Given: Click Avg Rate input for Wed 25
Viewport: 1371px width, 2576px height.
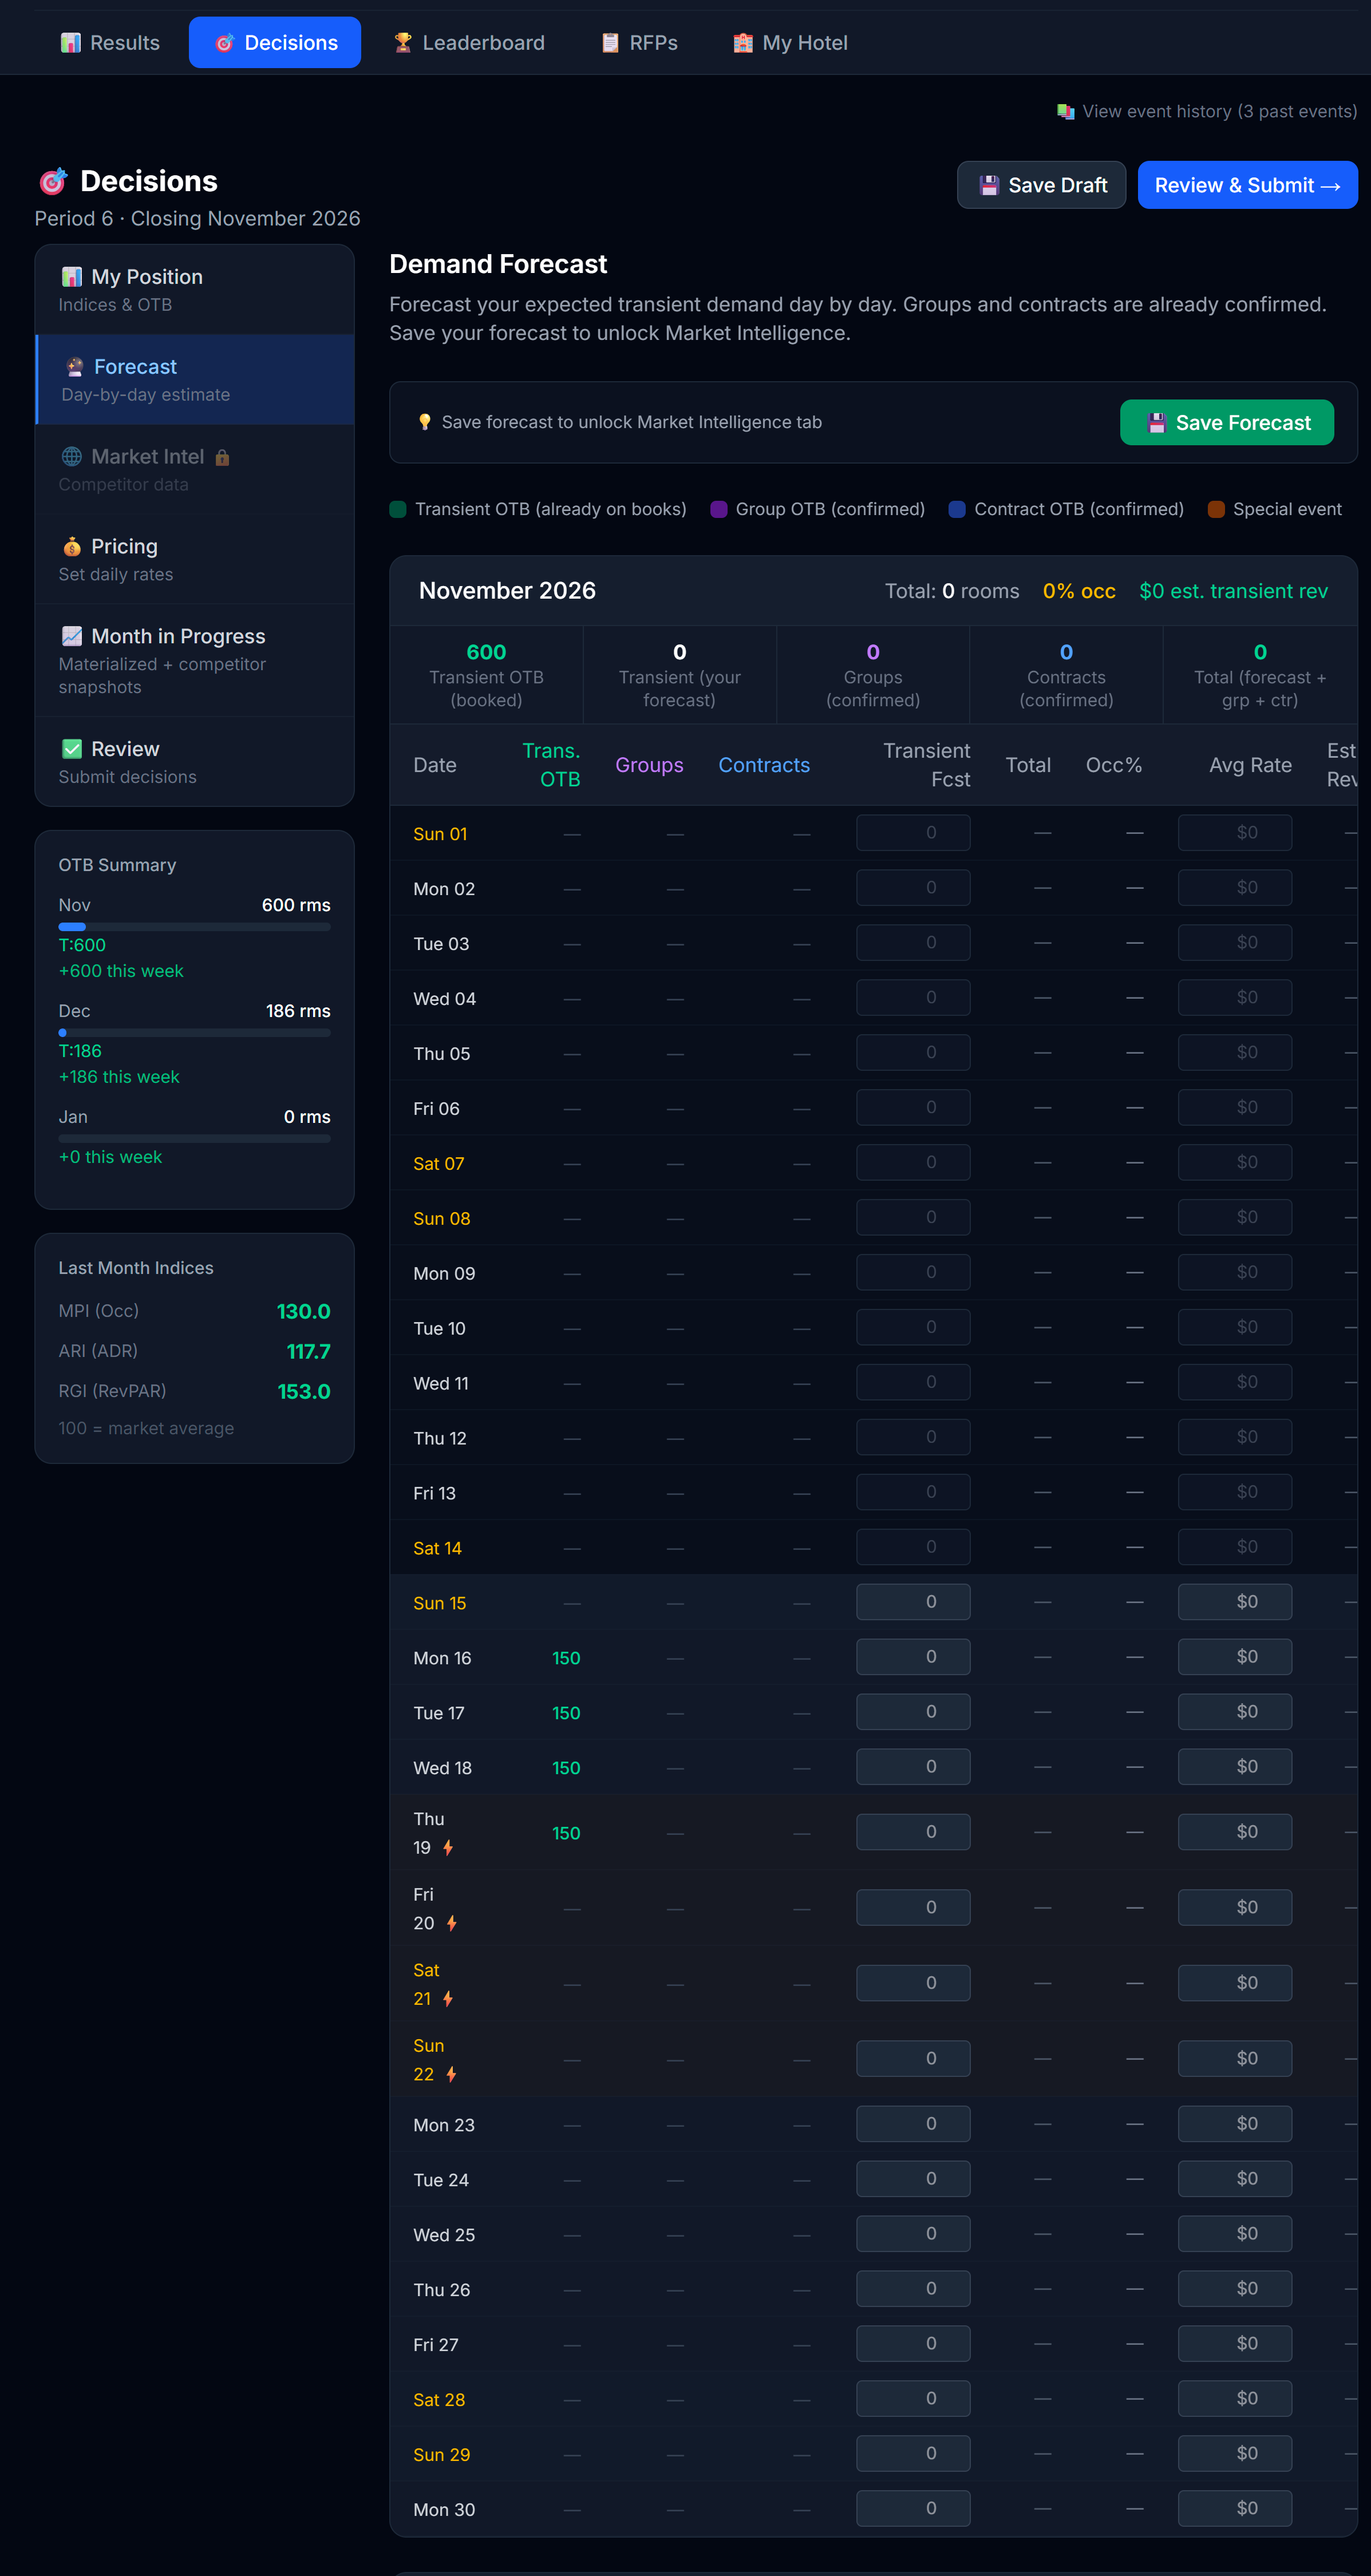Looking at the screenshot, I should (x=1235, y=2234).
